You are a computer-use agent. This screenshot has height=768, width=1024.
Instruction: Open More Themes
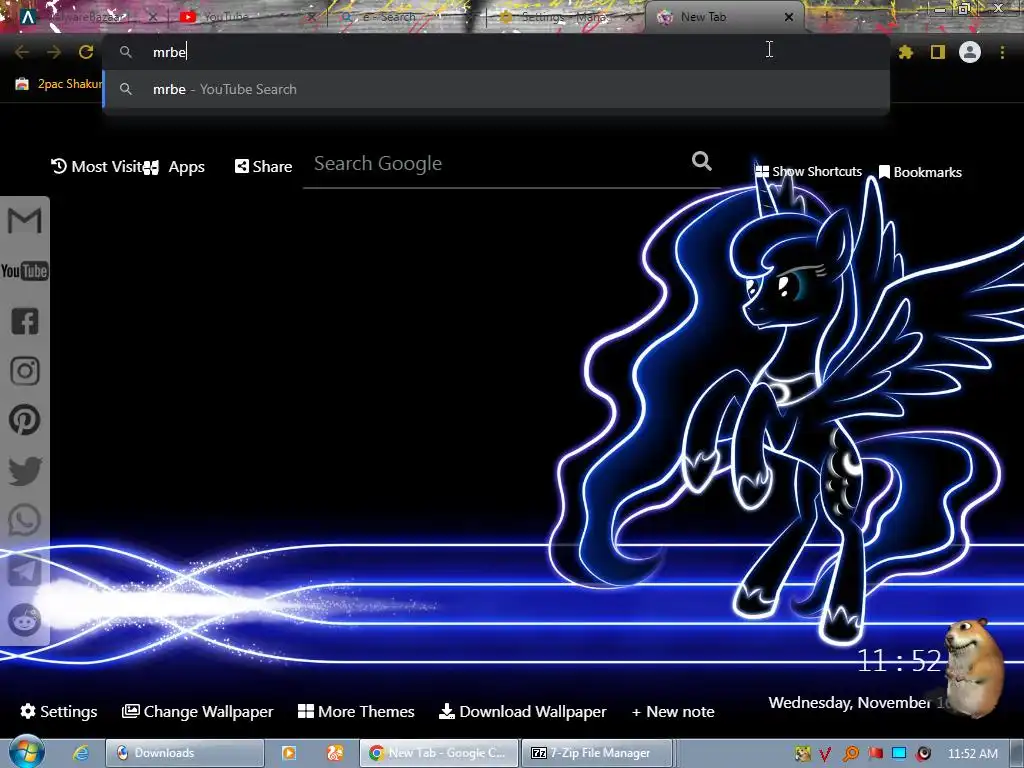click(357, 712)
